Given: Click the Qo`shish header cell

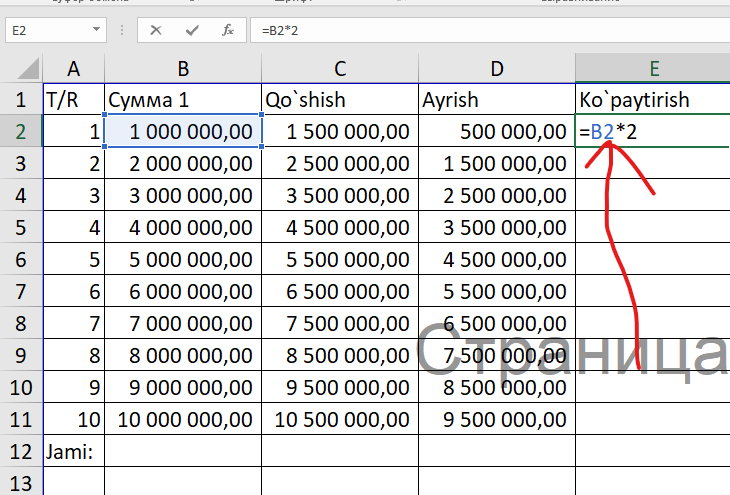Looking at the screenshot, I should tap(340, 100).
